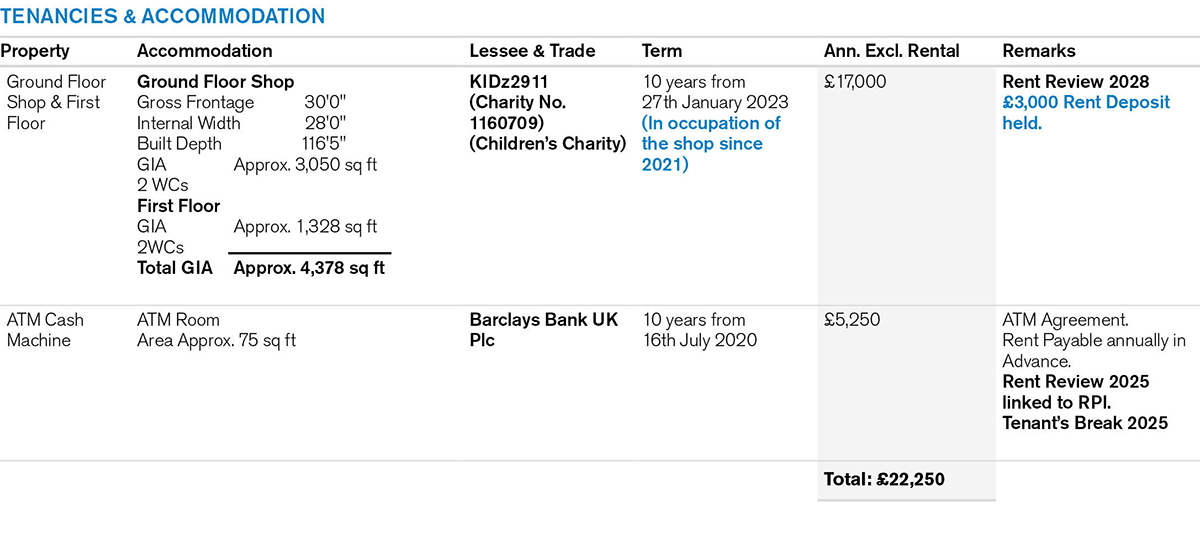Click the Remarks column header
The image size is (1200, 545).
tap(1039, 51)
